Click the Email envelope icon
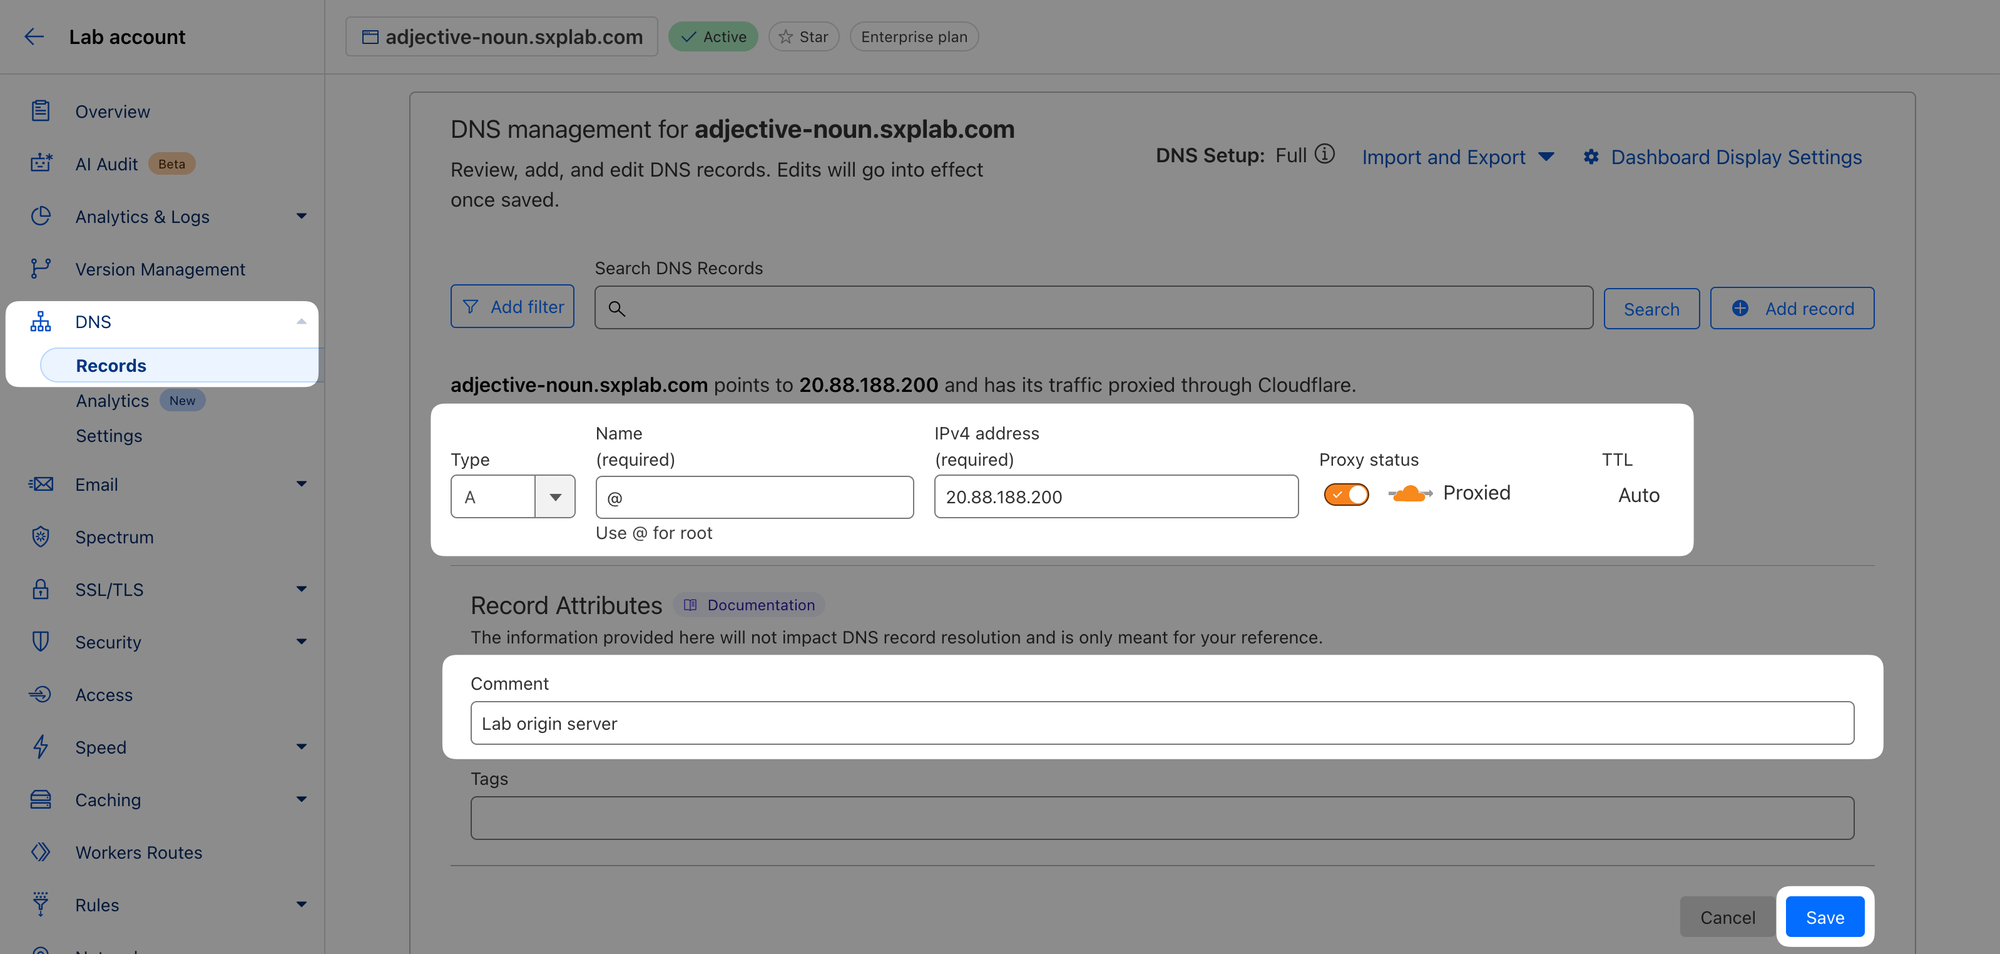 (40, 484)
